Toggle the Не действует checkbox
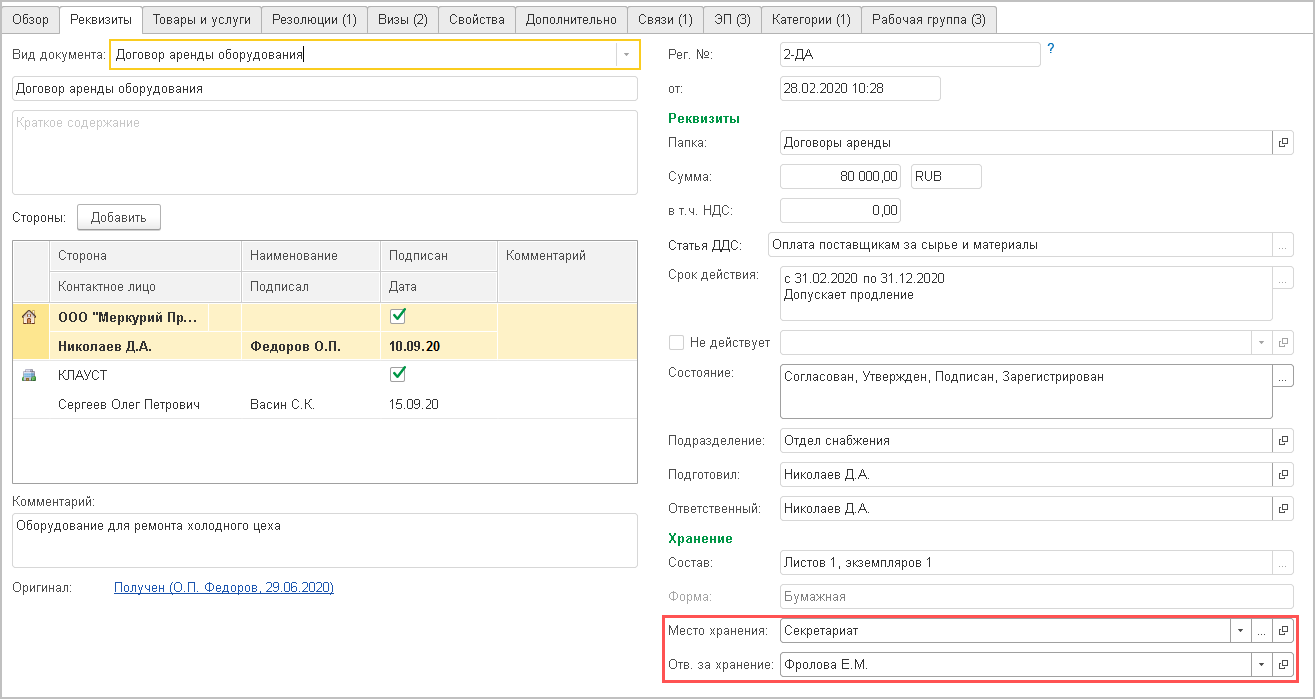 click(676, 343)
